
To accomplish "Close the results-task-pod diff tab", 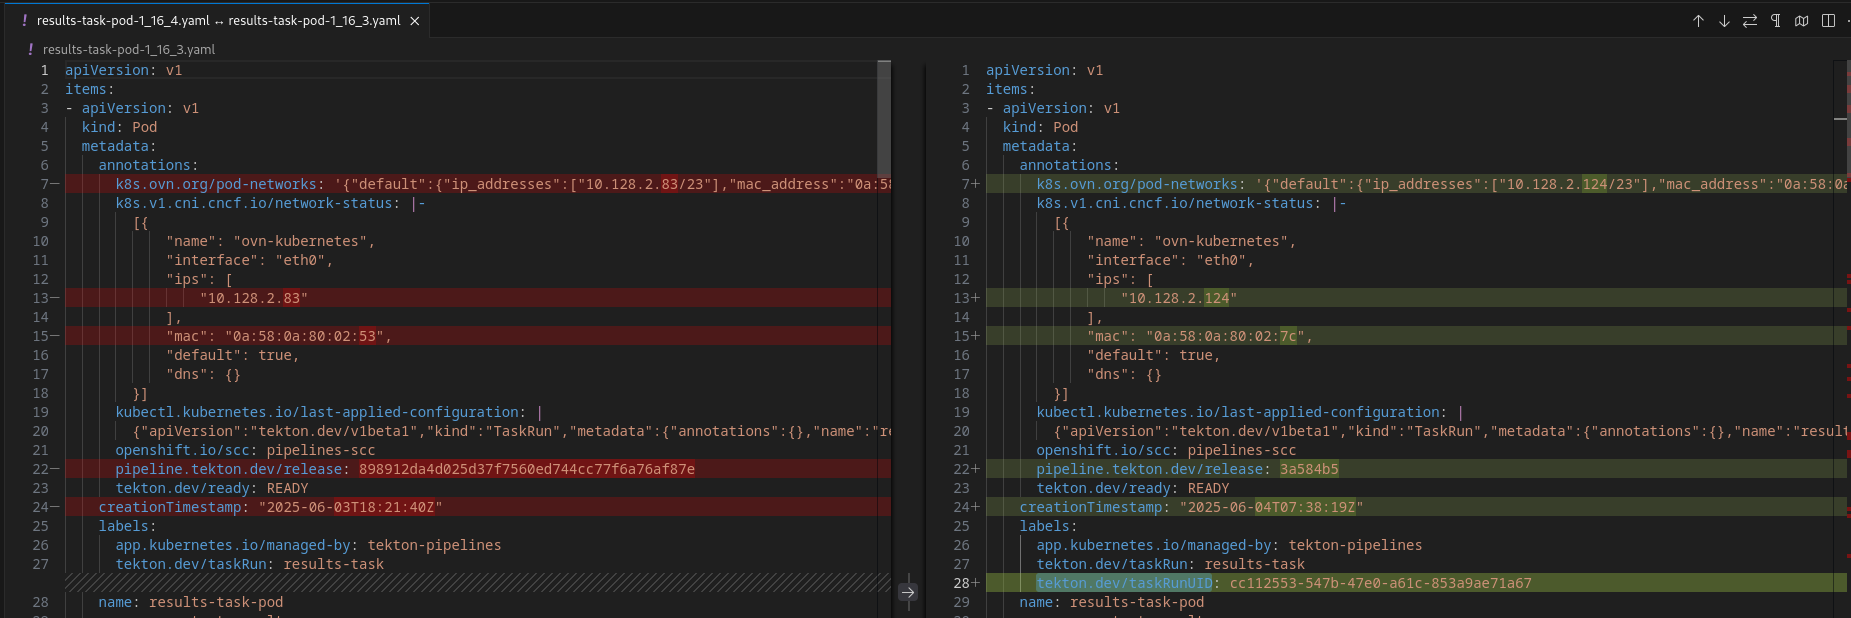I will click(x=415, y=21).
